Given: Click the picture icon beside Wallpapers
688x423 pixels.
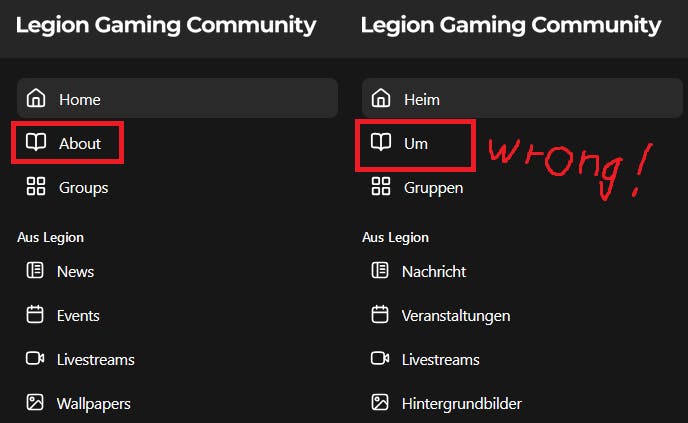Looking at the screenshot, I should pos(35,402).
